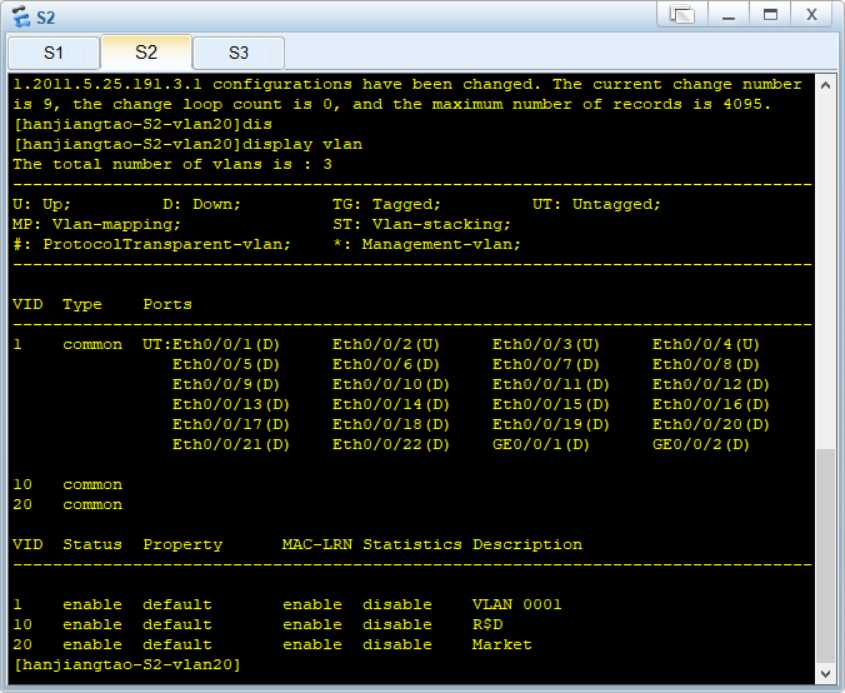Click port entry Eth0/0/5(D)
Image resolution: width=845 pixels, height=693 pixels.
pos(226,364)
